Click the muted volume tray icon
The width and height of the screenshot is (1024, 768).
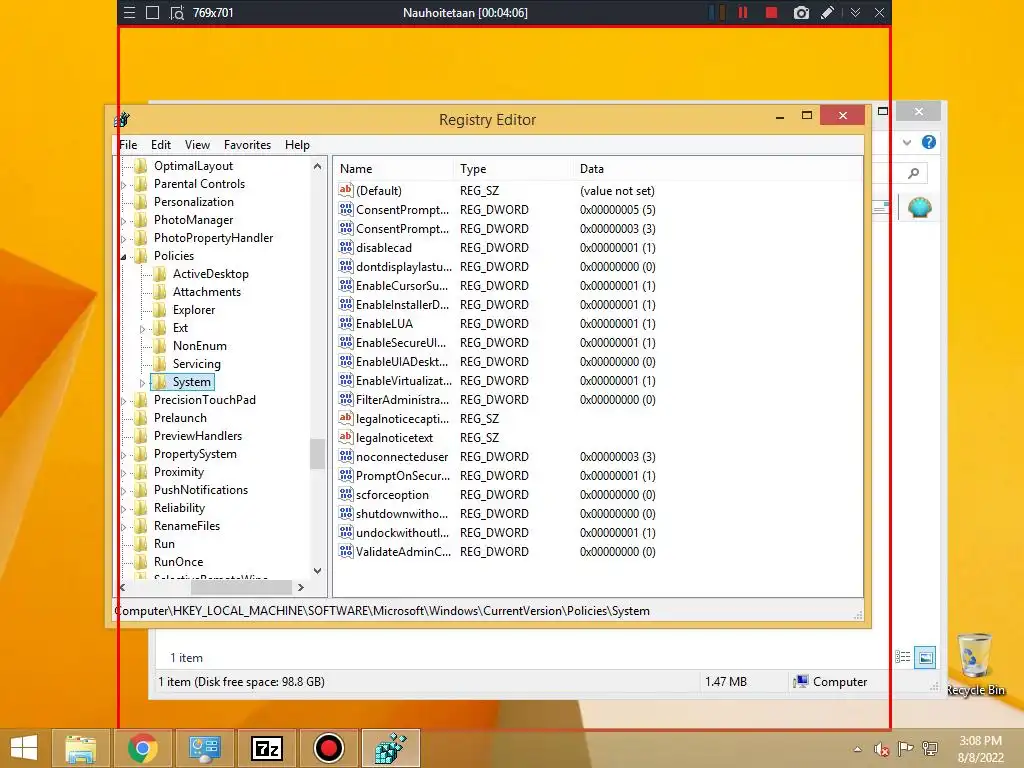tap(881, 749)
